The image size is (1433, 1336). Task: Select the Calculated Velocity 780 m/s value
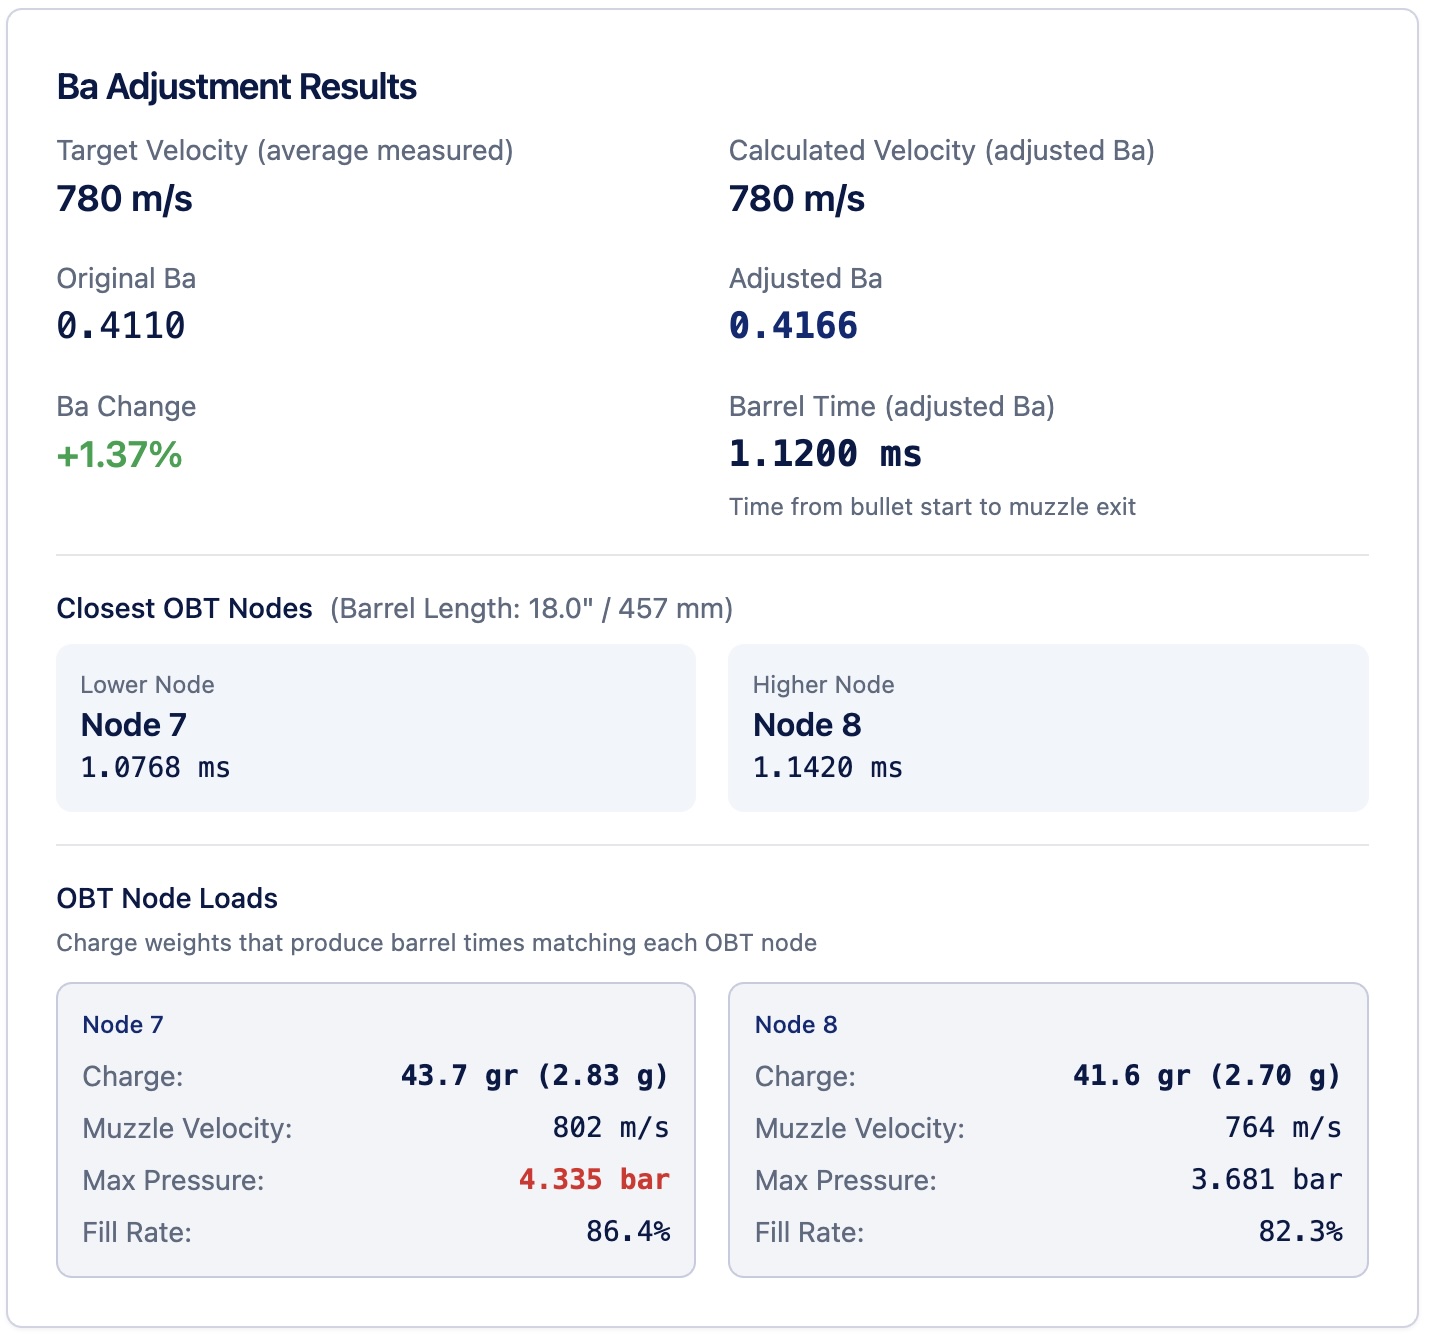[x=796, y=199]
